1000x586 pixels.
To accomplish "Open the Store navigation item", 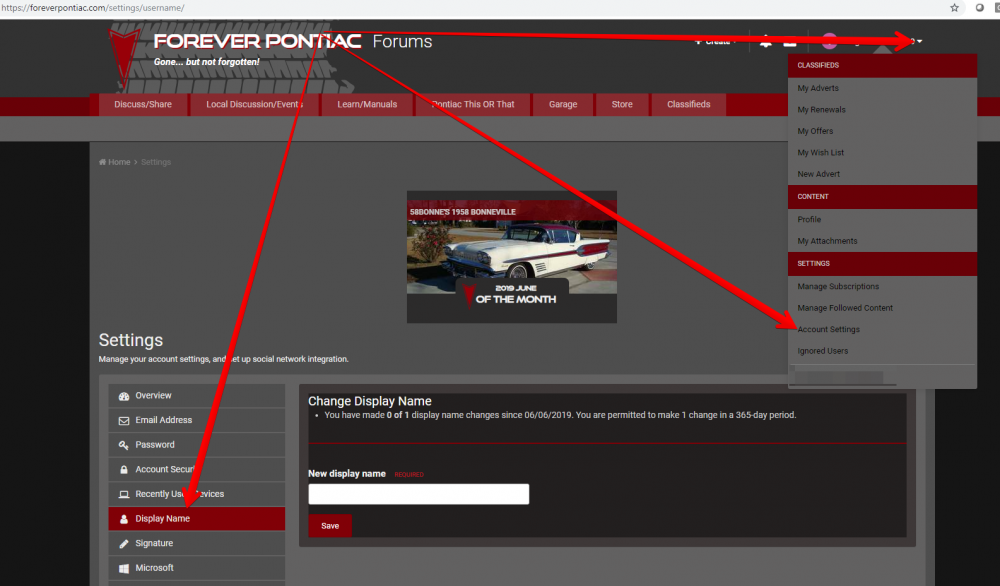I will point(622,105).
